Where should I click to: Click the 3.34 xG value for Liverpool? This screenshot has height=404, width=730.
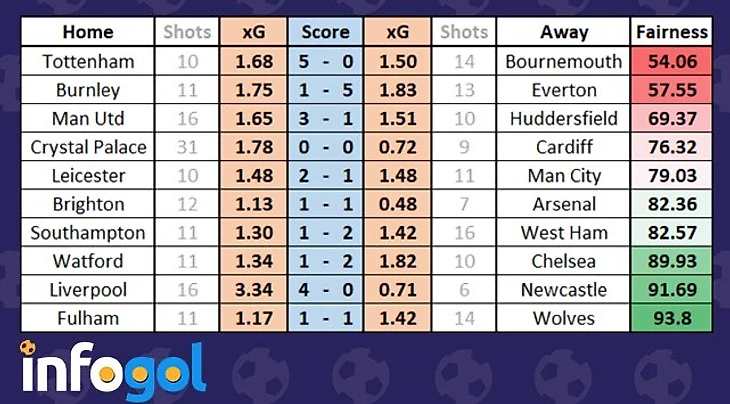[x=255, y=291]
